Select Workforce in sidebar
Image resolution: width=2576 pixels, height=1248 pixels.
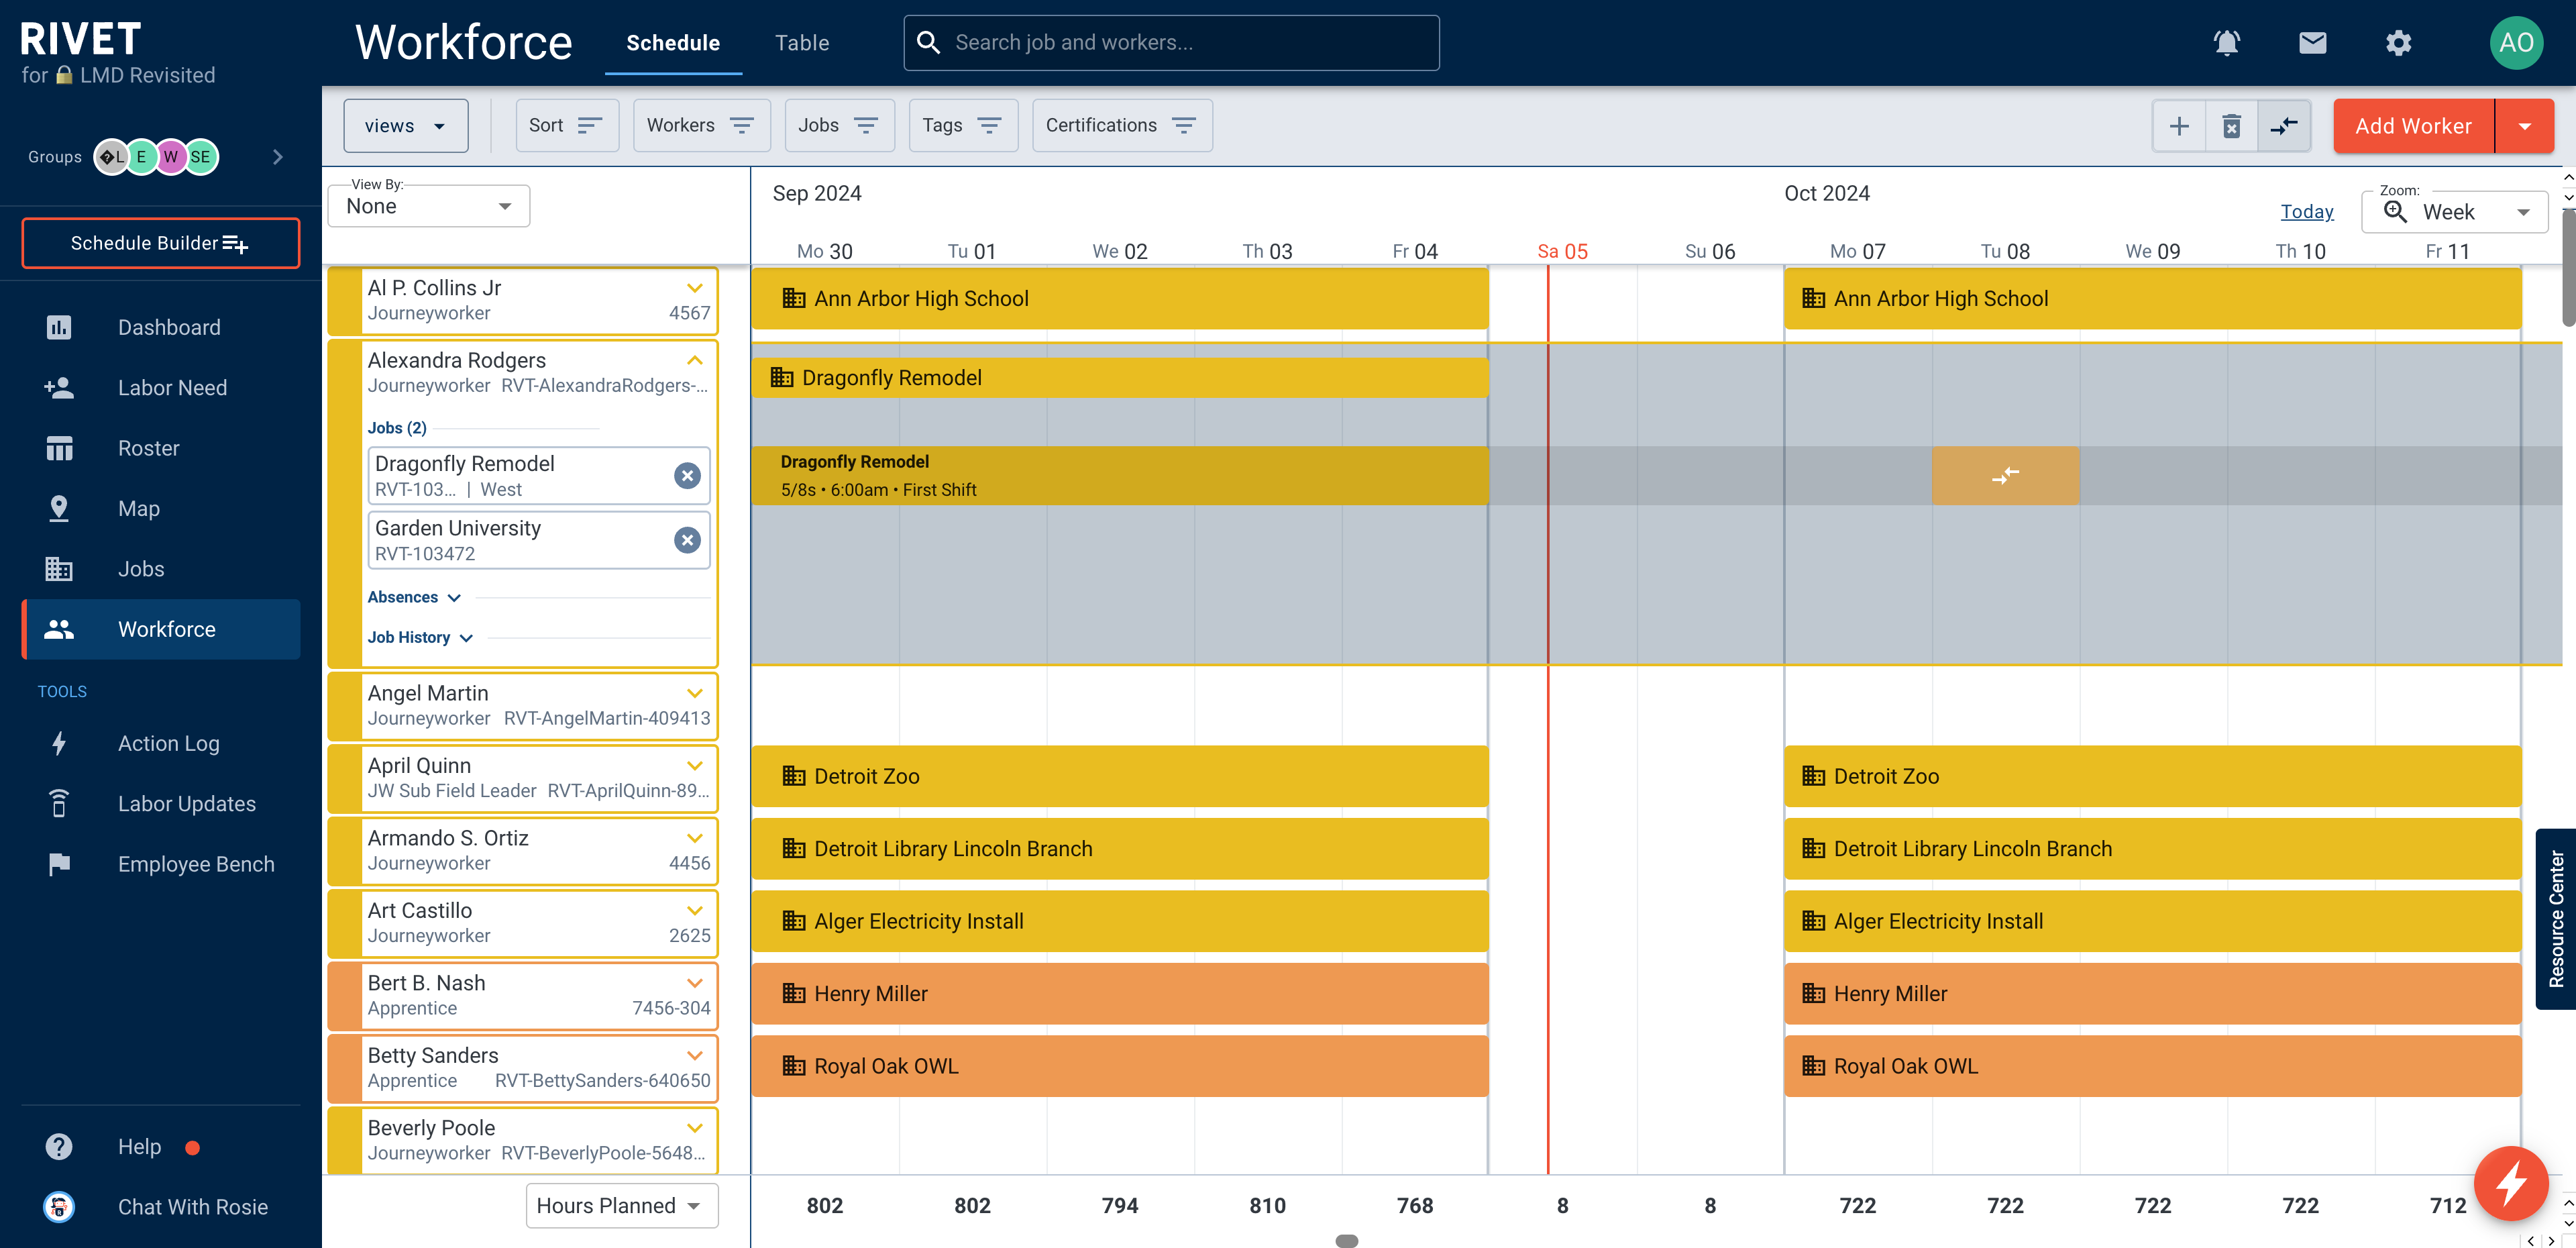[160, 629]
